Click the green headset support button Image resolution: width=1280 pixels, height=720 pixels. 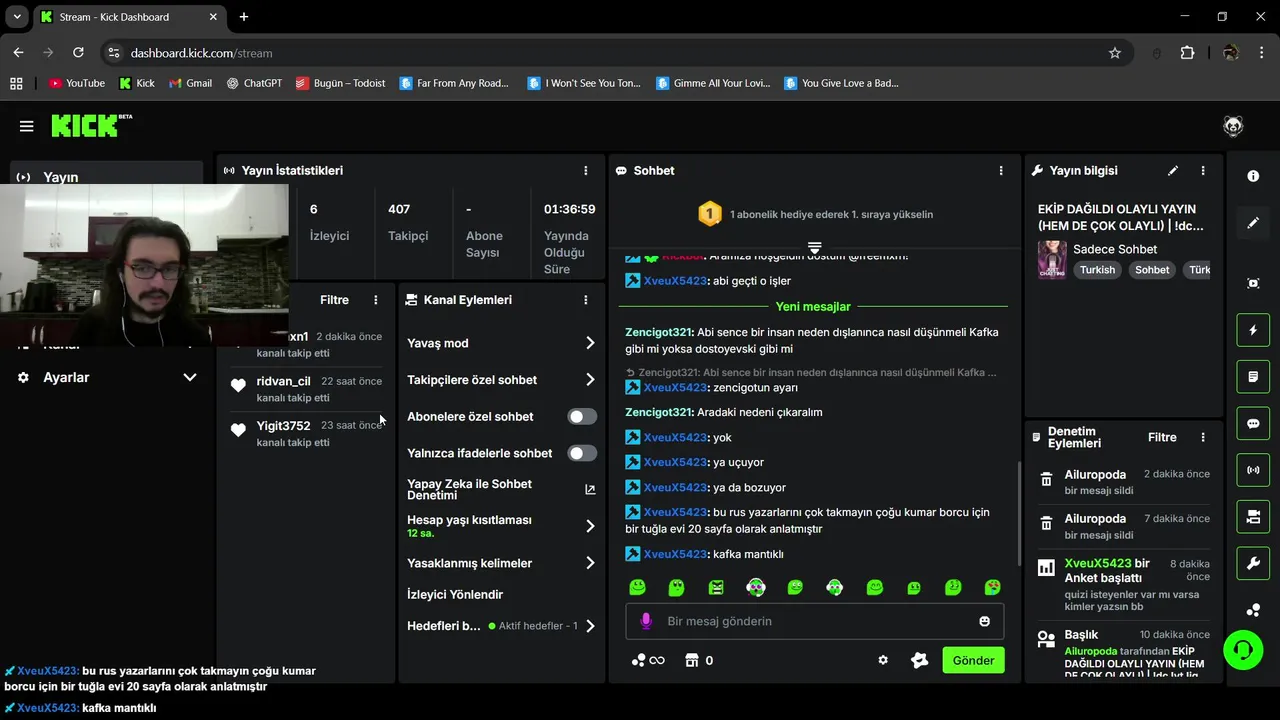click(x=1243, y=651)
